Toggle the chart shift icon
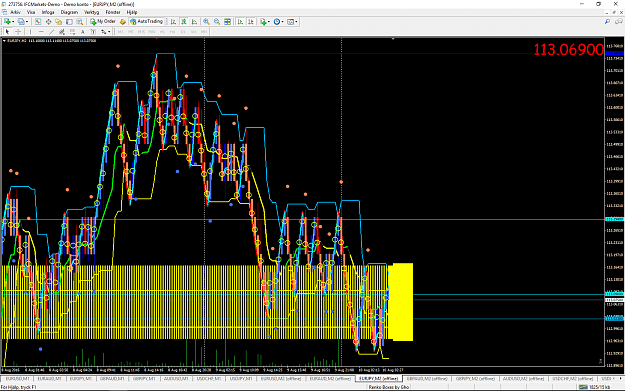Viewport: 625px width, 391px height. (x=251, y=22)
